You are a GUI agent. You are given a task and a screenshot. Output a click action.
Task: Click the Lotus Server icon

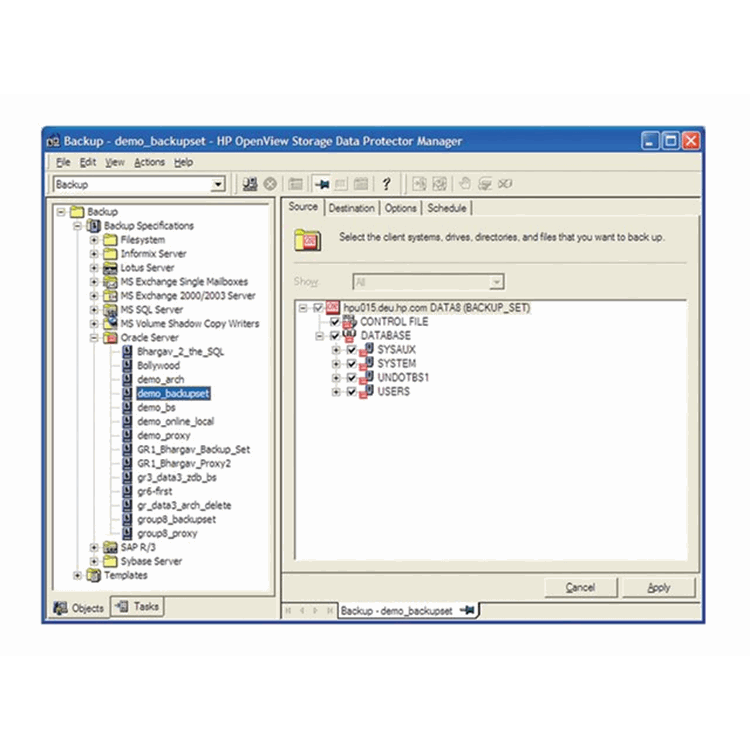(x=110, y=268)
